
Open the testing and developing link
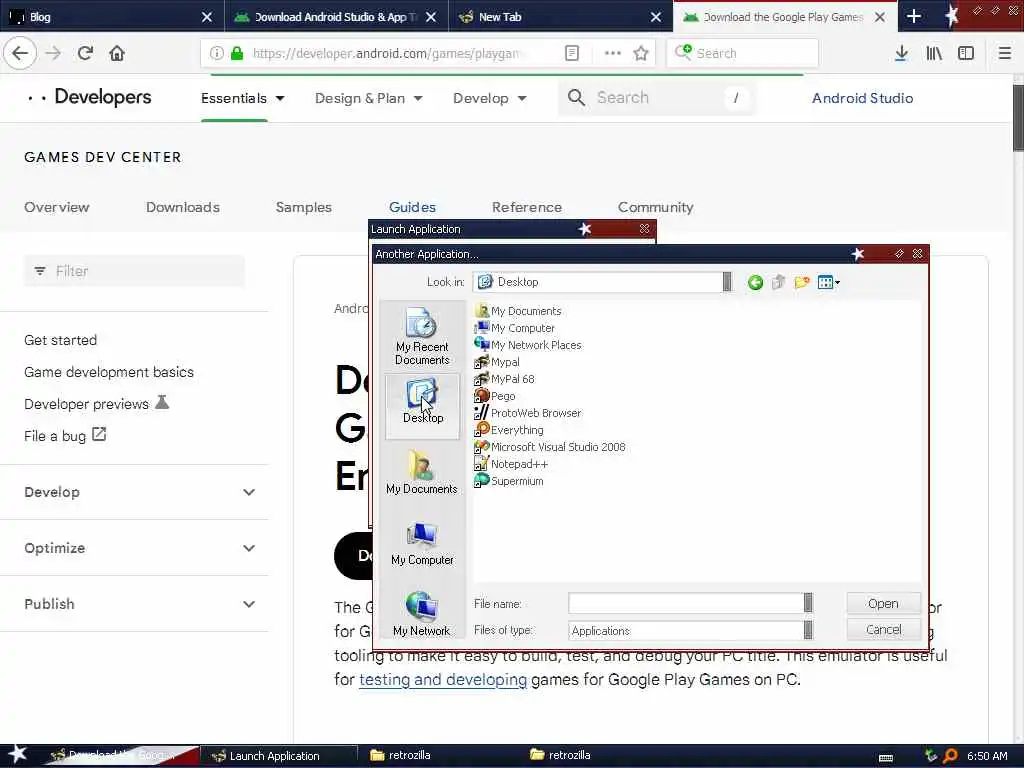(x=443, y=680)
